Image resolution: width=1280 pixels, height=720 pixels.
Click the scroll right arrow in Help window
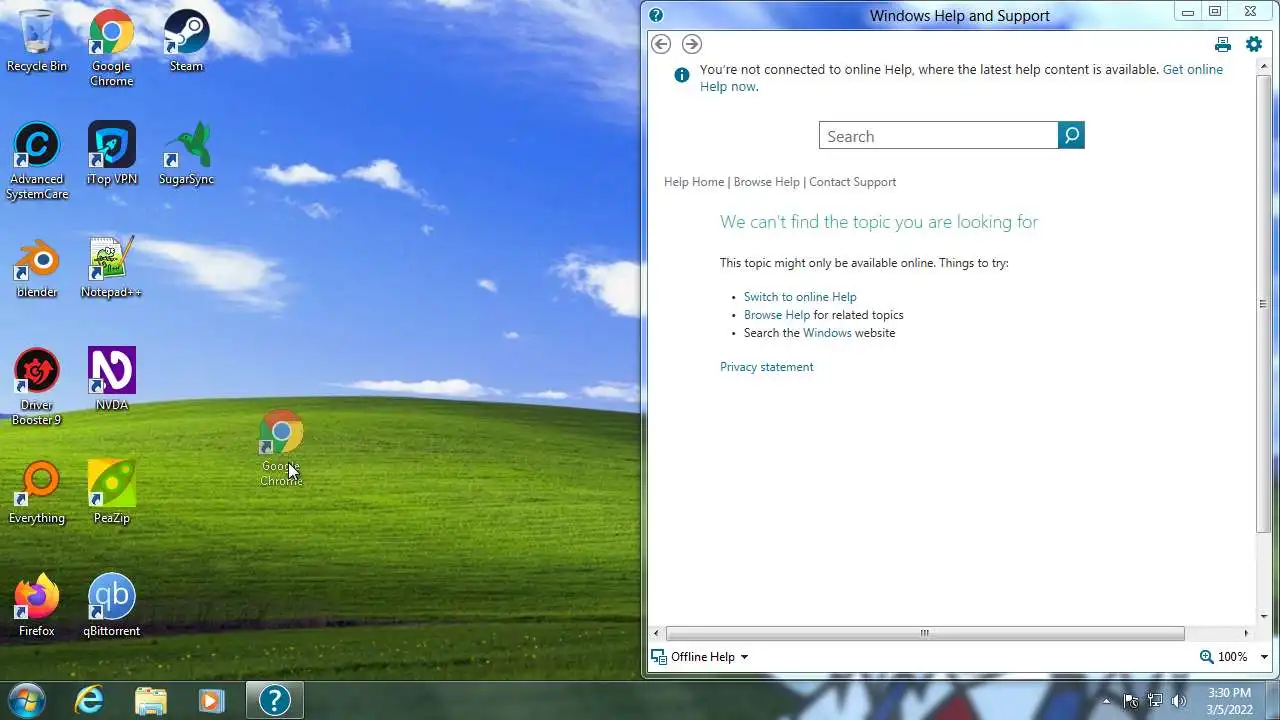[x=1246, y=633]
